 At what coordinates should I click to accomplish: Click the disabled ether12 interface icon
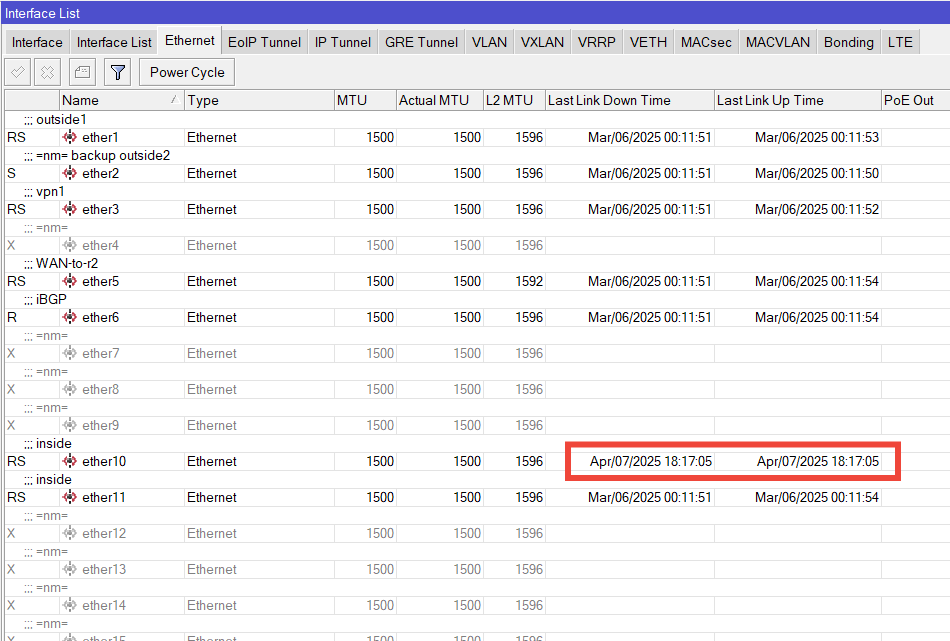tap(70, 533)
